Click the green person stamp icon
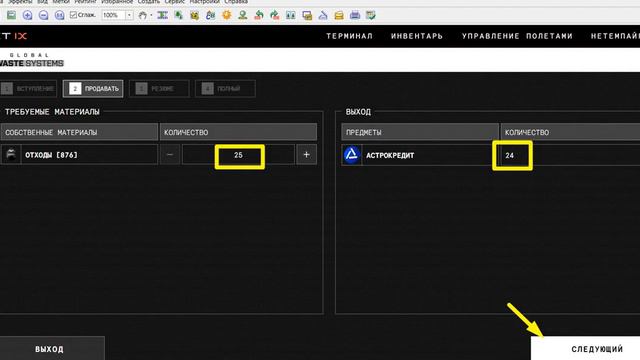 point(242,16)
